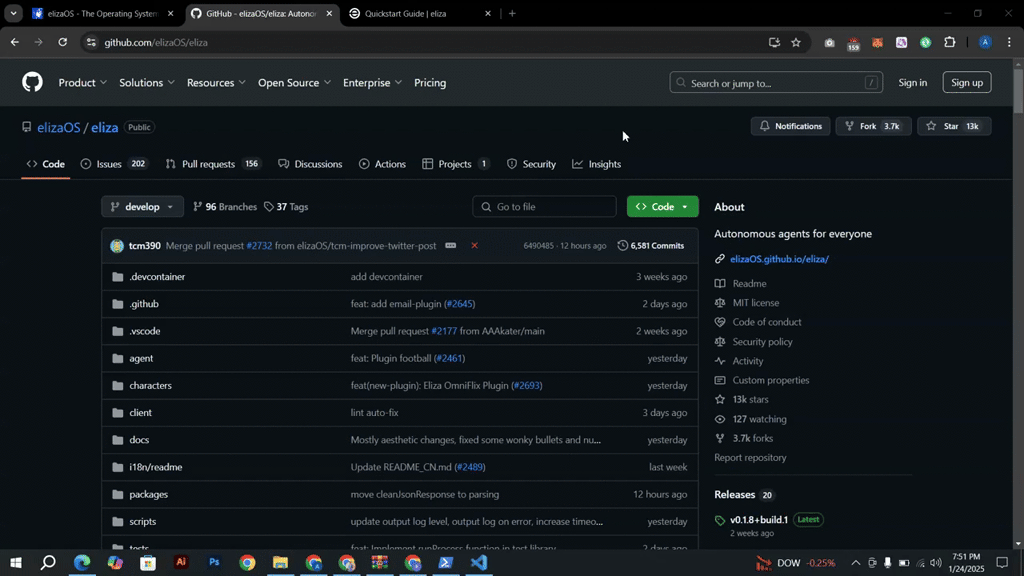Click Report repository
This screenshot has width=1024, height=576.
click(750, 457)
